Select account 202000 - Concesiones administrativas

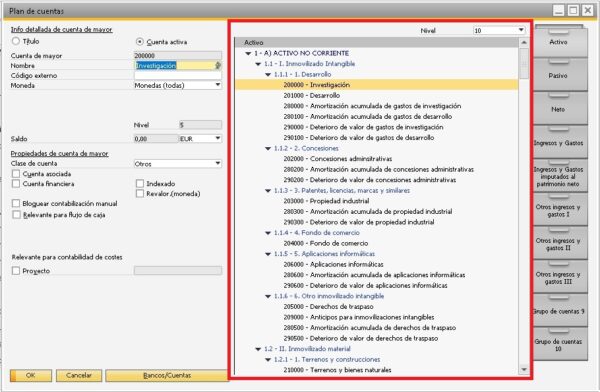point(338,159)
